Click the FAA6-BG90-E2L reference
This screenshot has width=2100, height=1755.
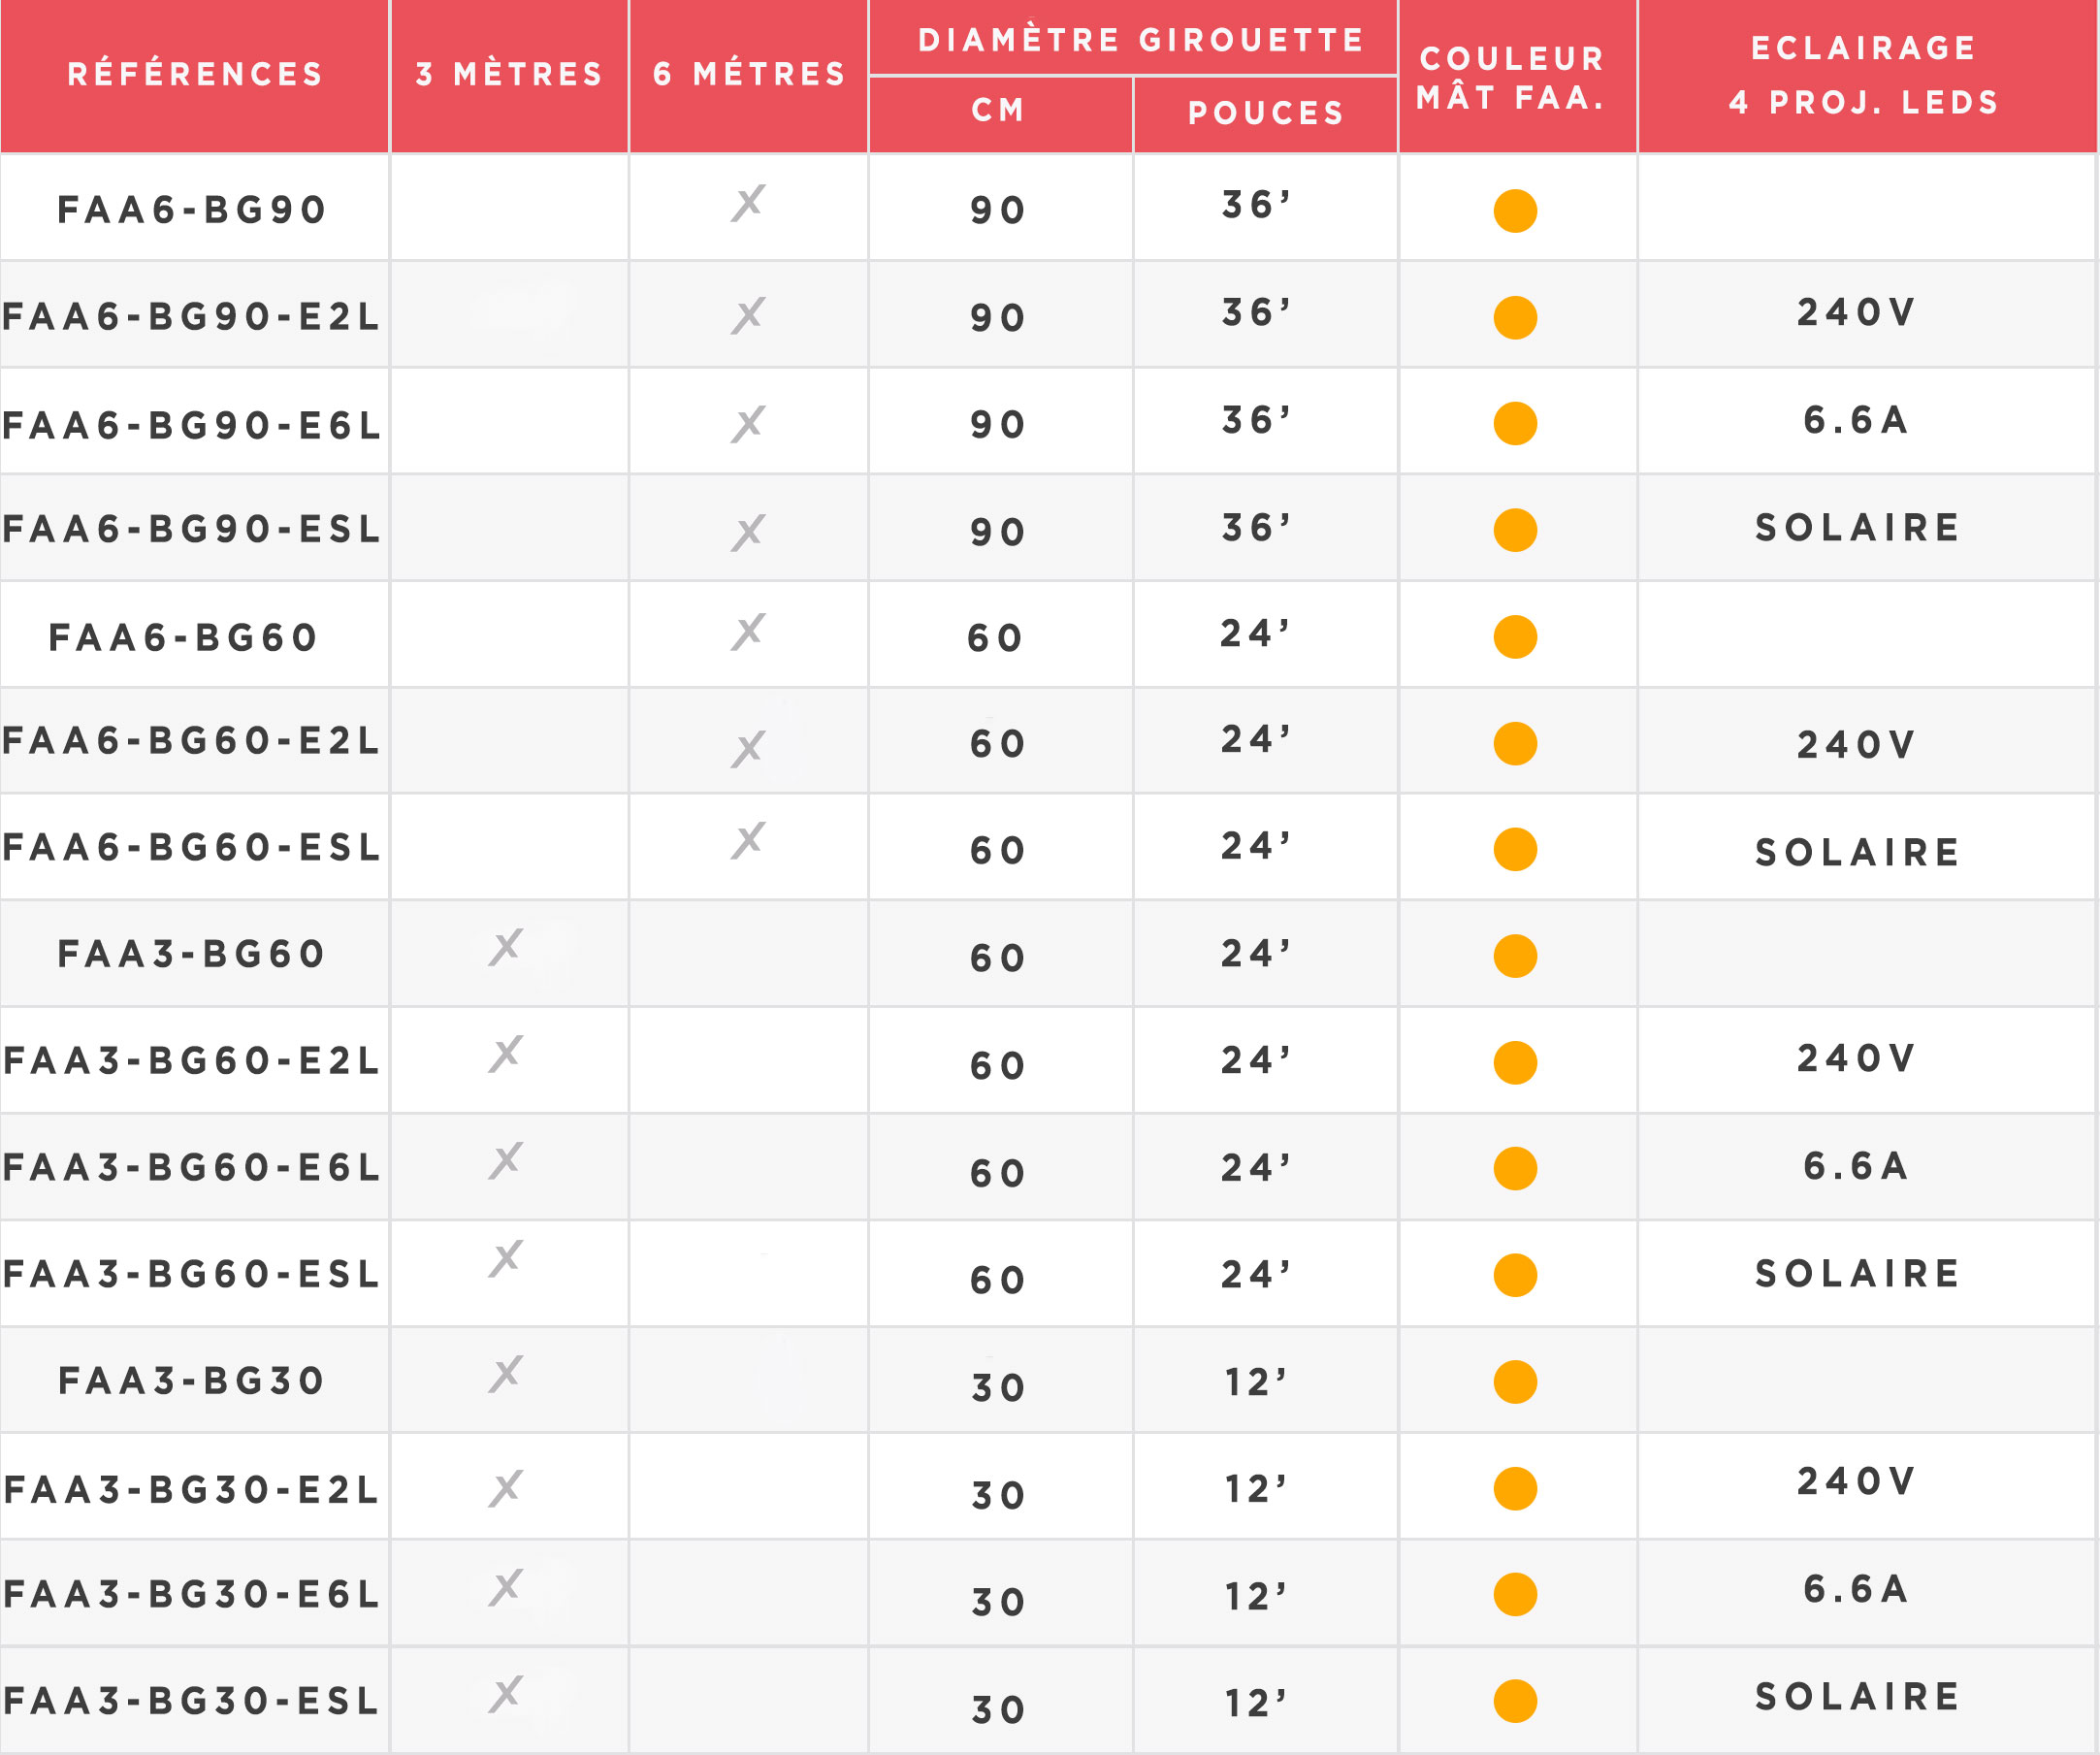point(192,317)
